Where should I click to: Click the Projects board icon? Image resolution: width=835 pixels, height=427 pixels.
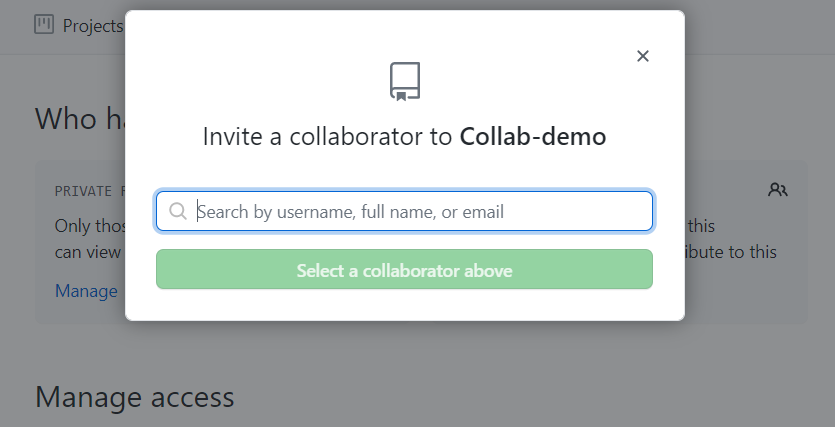point(44,25)
